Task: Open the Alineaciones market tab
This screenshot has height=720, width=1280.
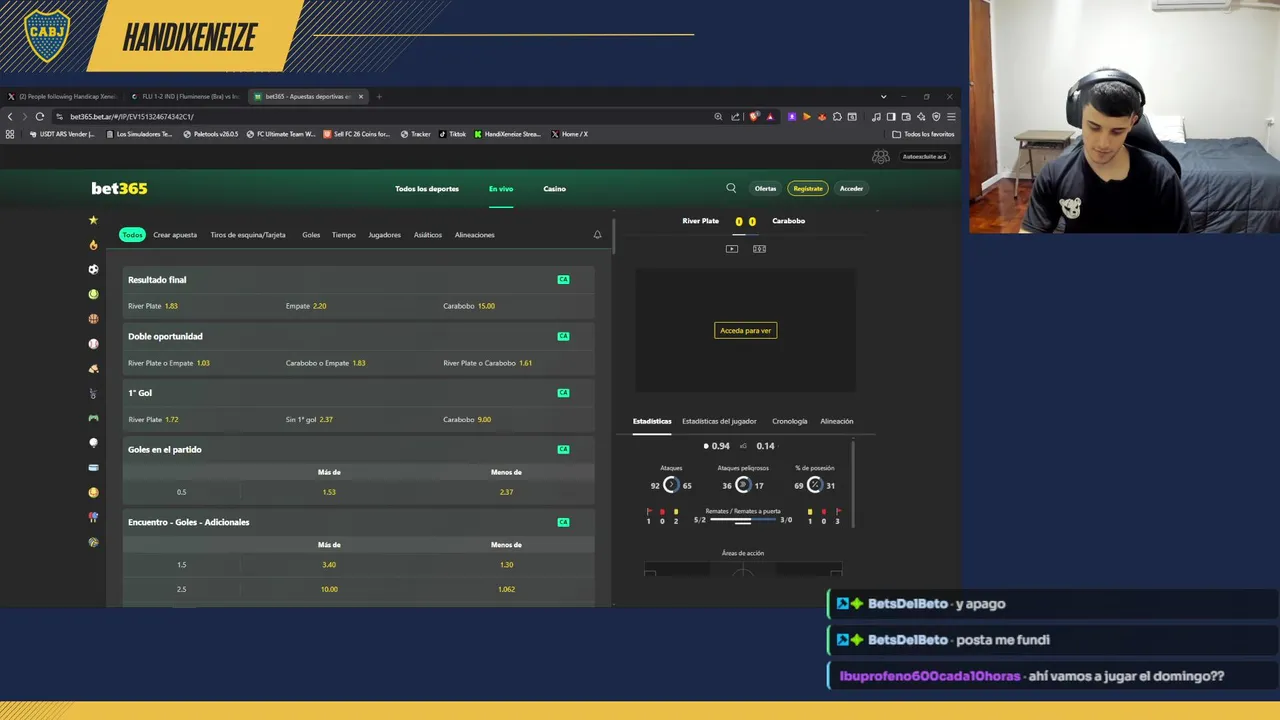Action: (475, 235)
